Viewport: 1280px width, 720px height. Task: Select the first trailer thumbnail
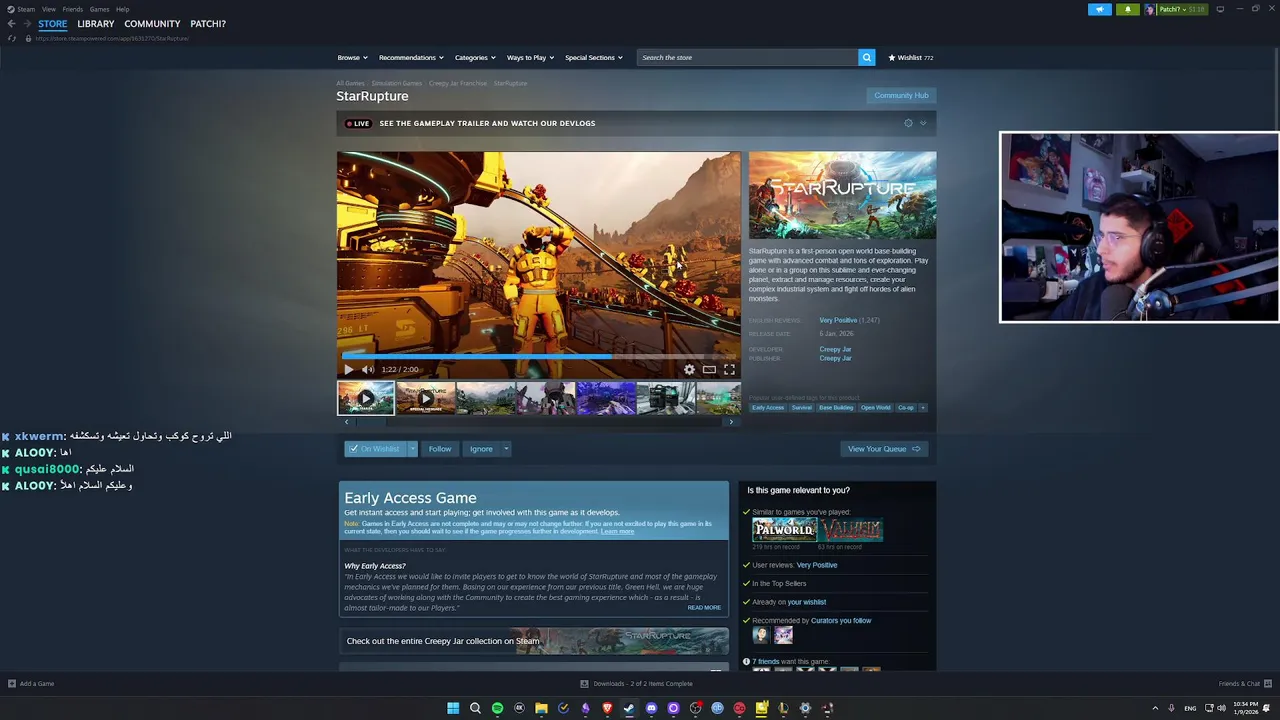click(365, 398)
